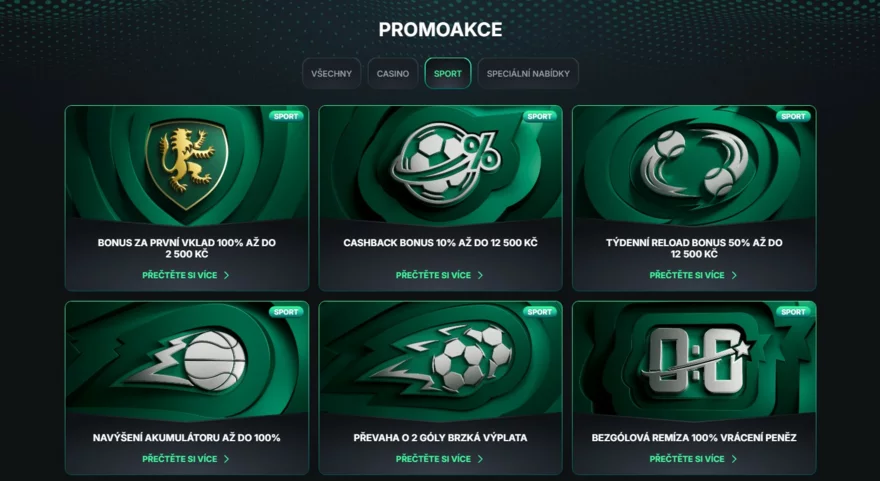Image resolution: width=880 pixels, height=481 pixels.
Task: Switch to the Všechny tab
Action: (332, 74)
